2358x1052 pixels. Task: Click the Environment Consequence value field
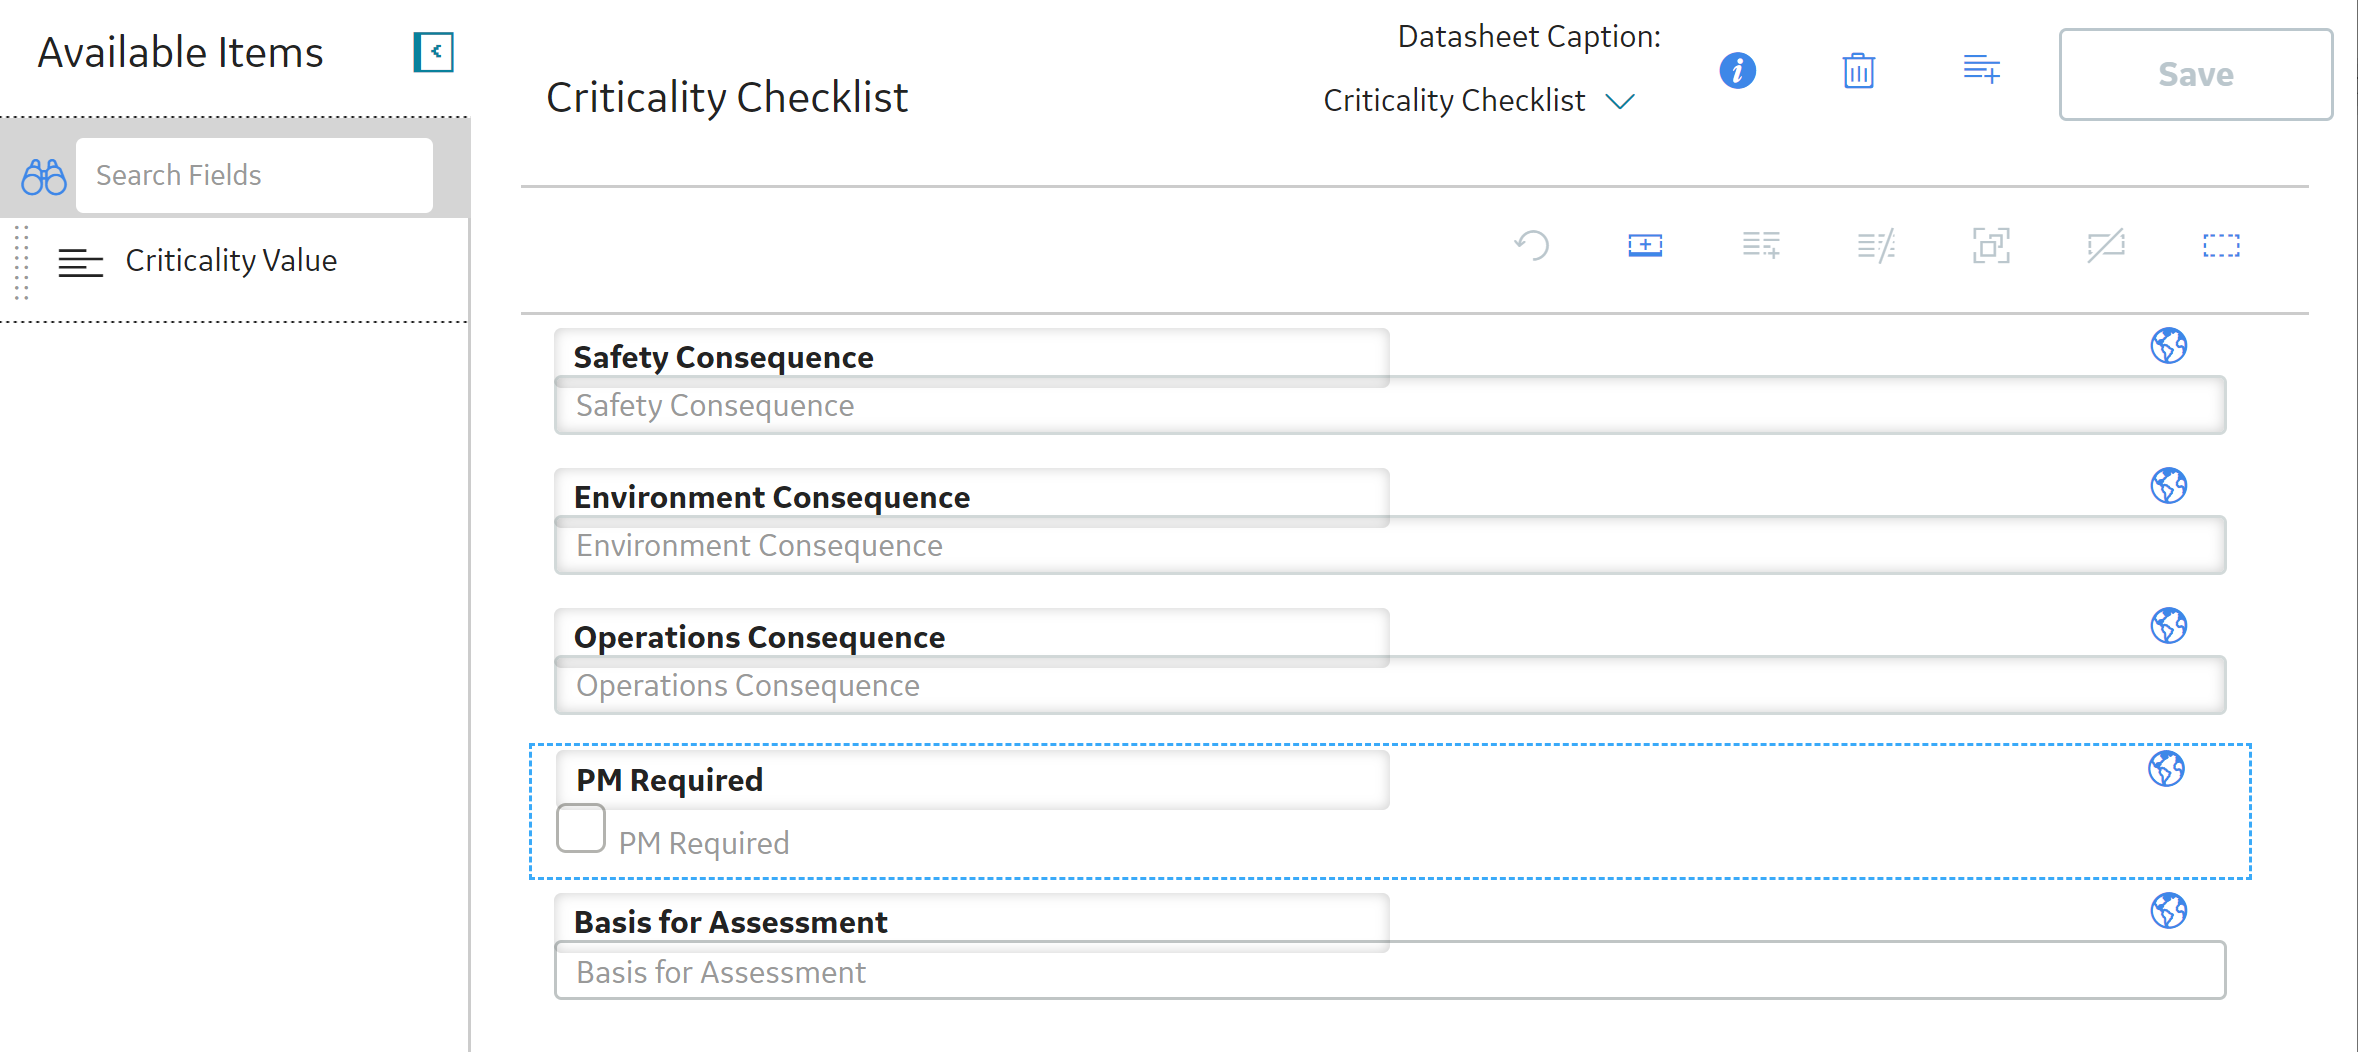1390,546
